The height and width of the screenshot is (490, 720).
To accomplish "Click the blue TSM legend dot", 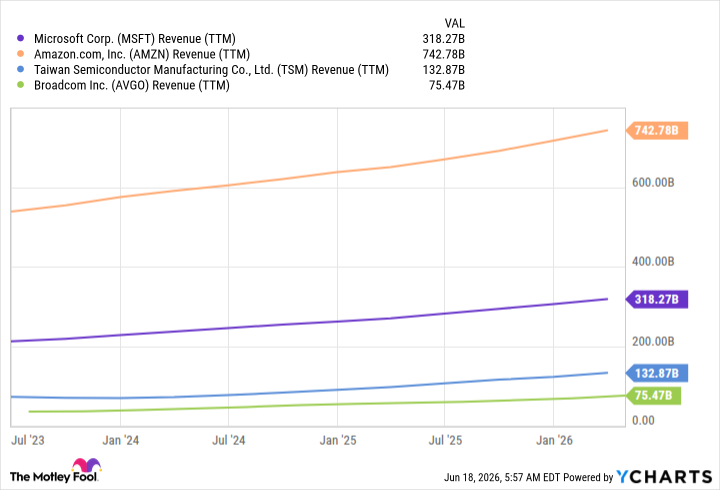I will click(20, 69).
